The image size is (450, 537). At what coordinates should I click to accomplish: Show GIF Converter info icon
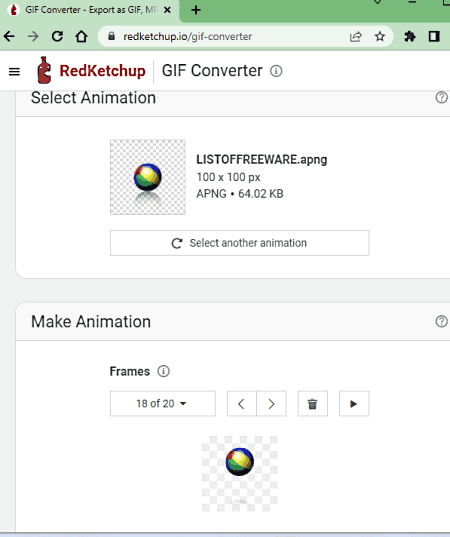[276, 71]
